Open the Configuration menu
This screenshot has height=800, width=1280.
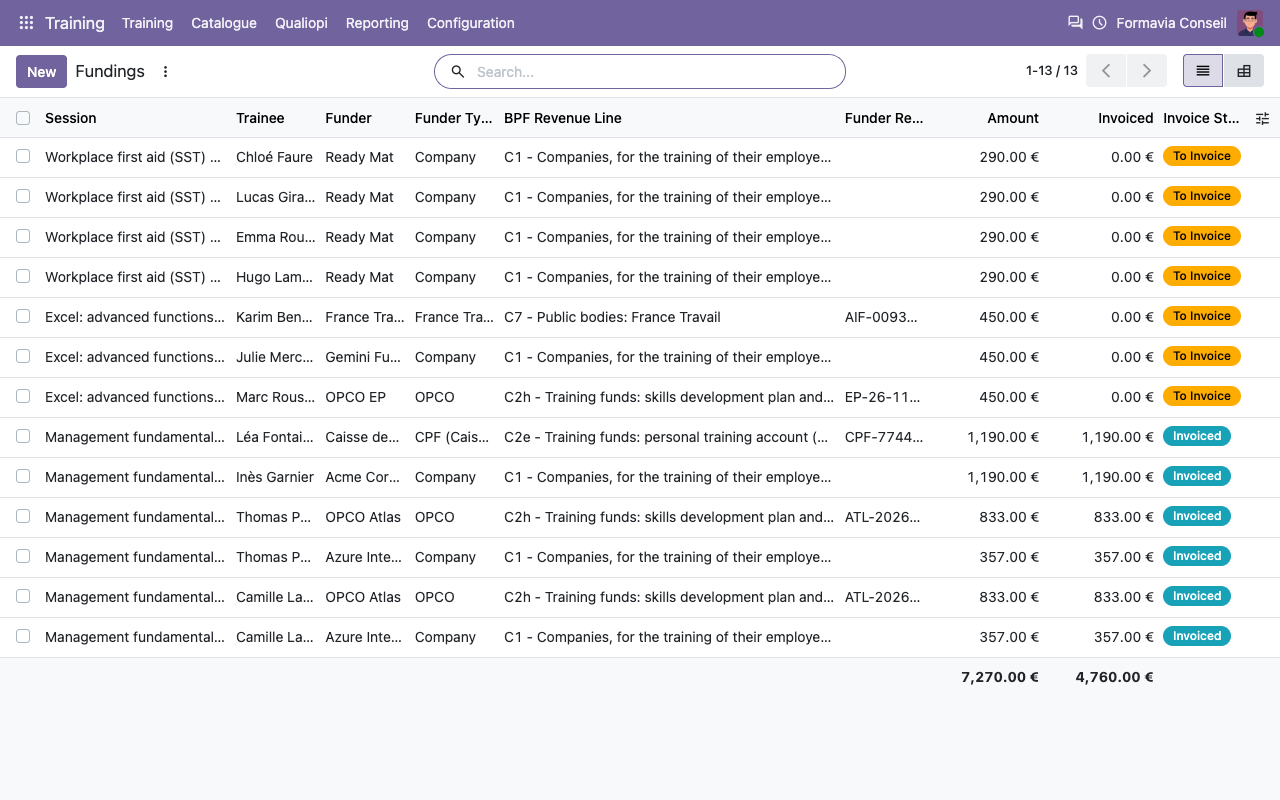[x=471, y=23]
